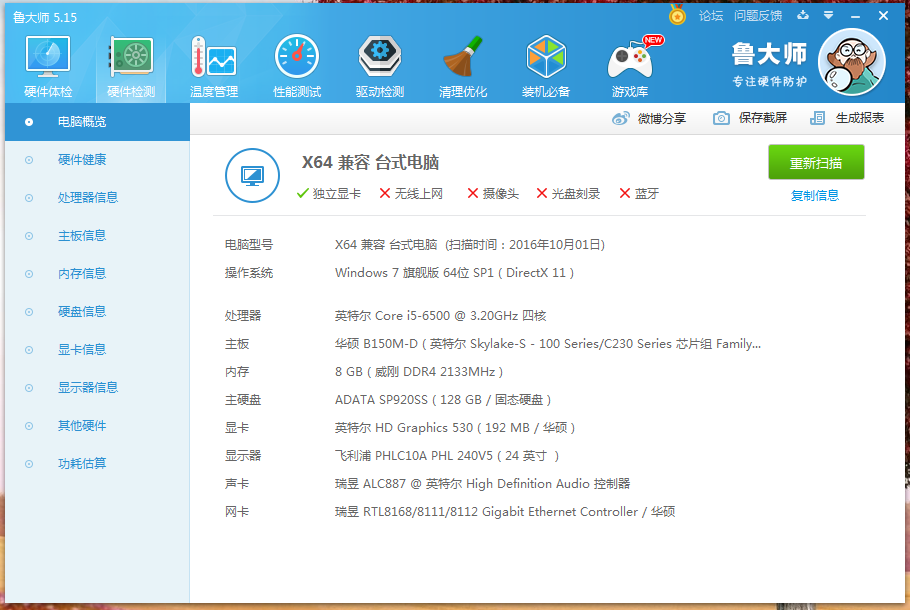Screen dimensions: 910x610
Task: Click the 瑞昱 RTL8168 network card value
Action: pyautogui.click(x=505, y=512)
